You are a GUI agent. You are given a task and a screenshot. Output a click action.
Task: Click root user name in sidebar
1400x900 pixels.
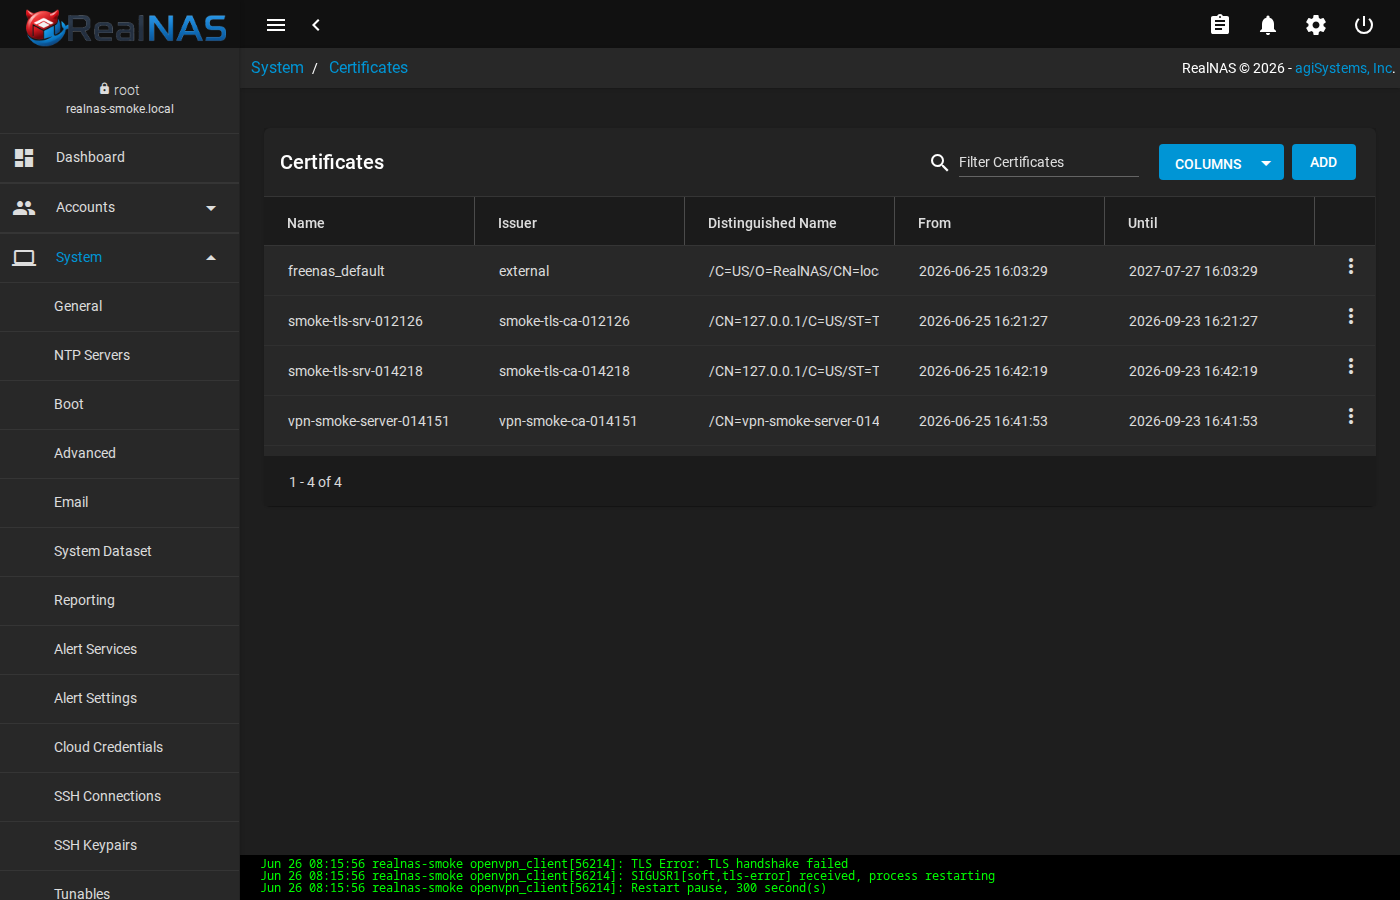click(126, 90)
